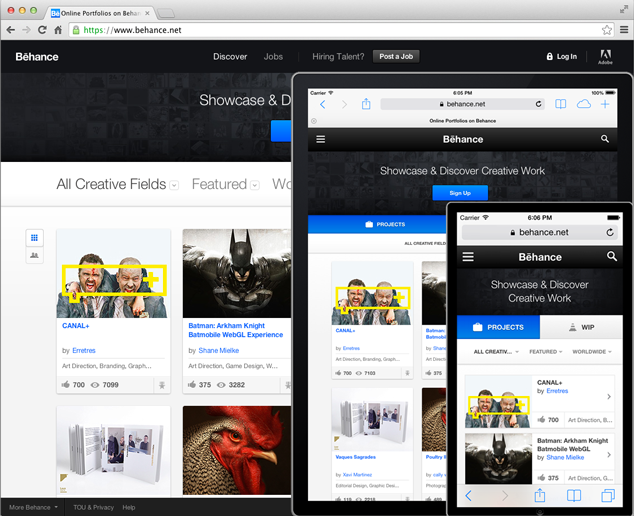This screenshot has width=634, height=516.
Task: Open iPhone Safari bottom bookmarks icon
Action: [574, 495]
